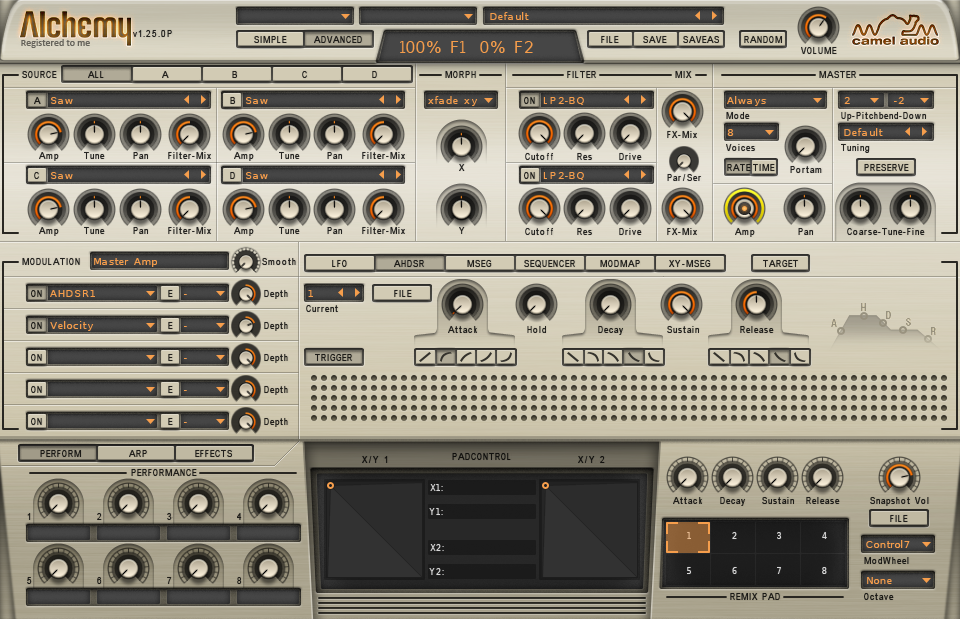Image resolution: width=960 pixels, height=619 pixels.
Task: Toggle ON for AHDSR1 modulation row
Action: pos(37,294)
